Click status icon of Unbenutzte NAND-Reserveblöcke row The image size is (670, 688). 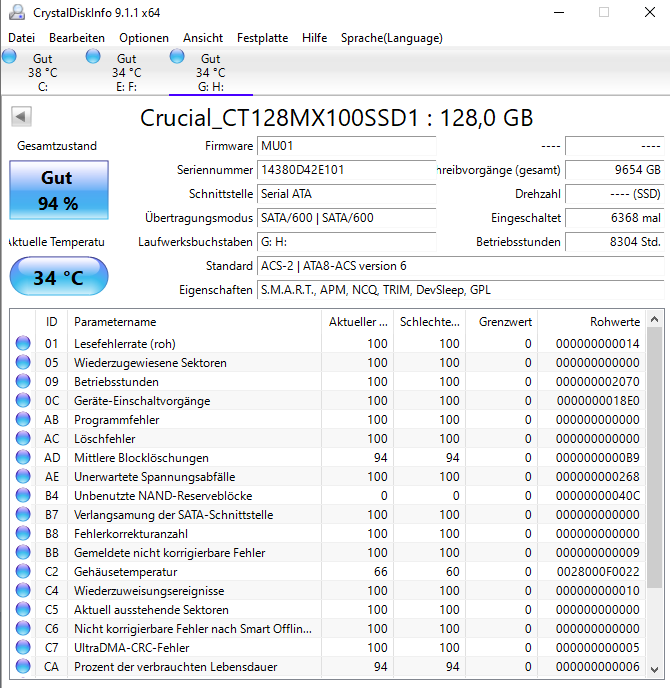click(x=23, y=495)
